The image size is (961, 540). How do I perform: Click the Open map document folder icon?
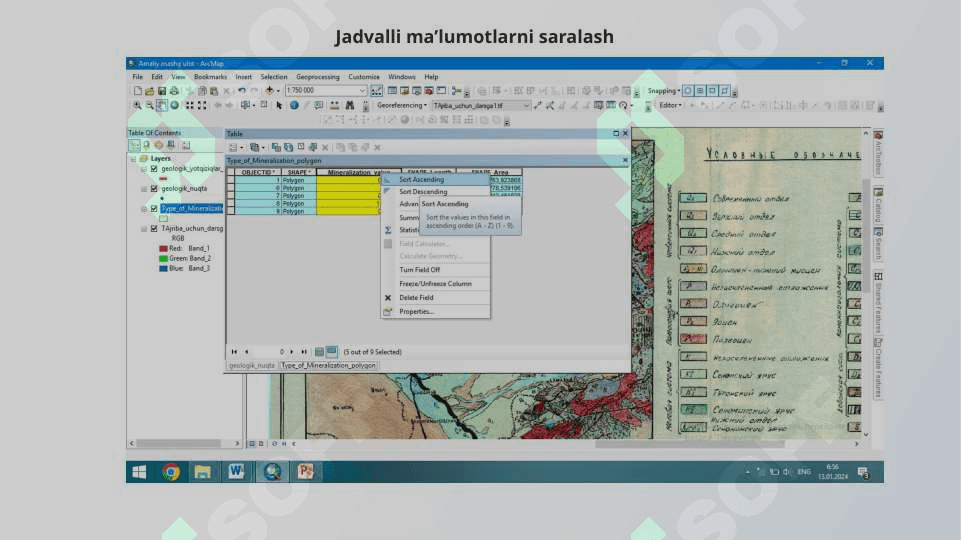150,91
